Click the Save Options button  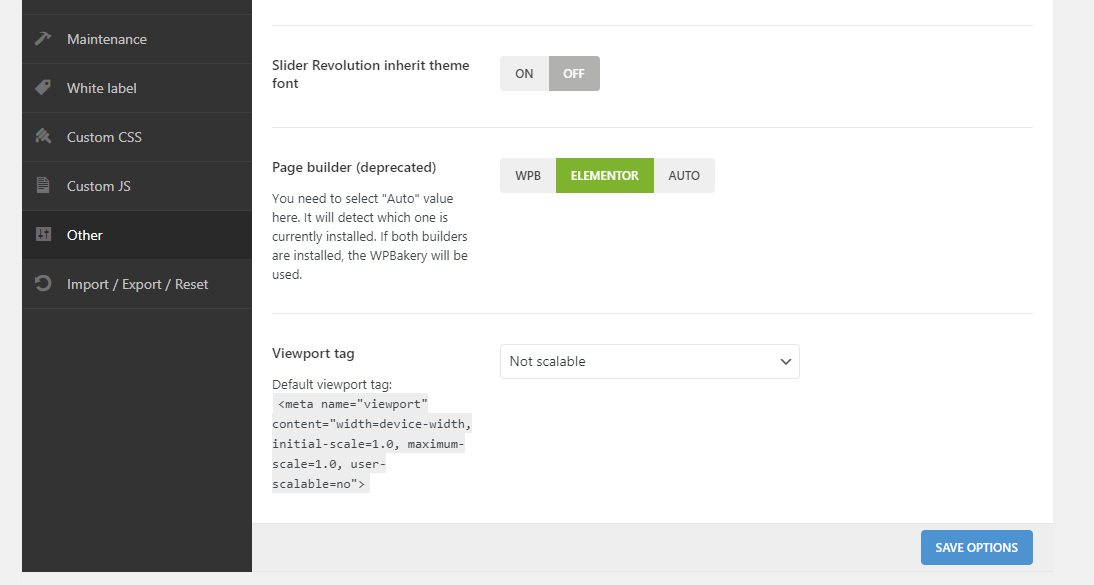tap(976, 548)
